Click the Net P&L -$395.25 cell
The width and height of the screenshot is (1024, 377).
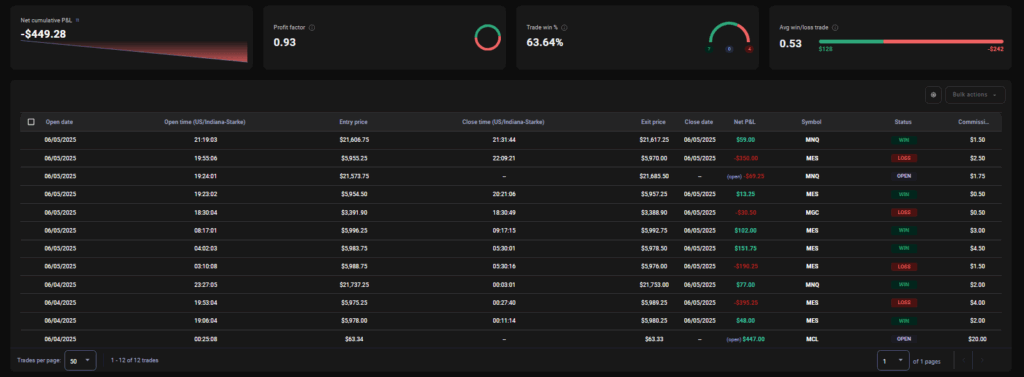(x=745, y=303)
